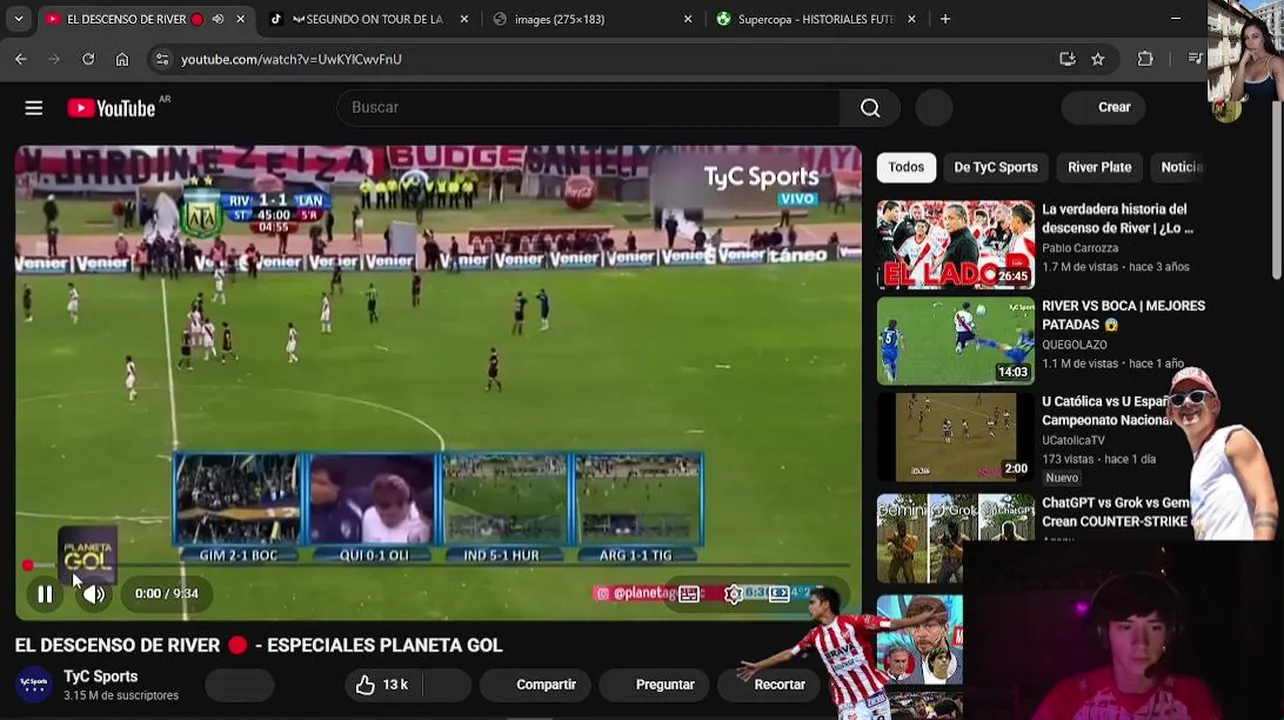Click the install app icon in address bar

click(x=1067, y=59)
